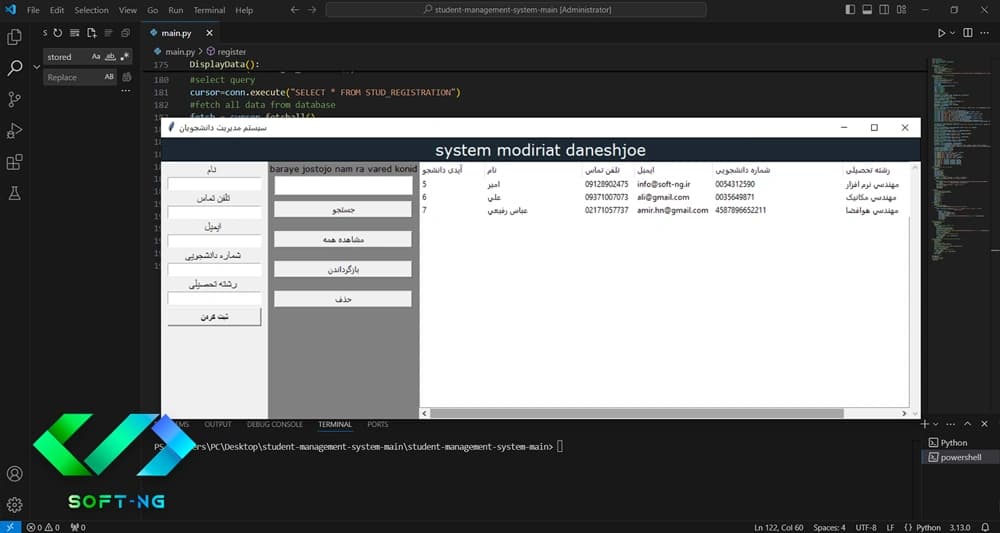
Task: Open errors and warnings count in status bar
Action: 43,527
